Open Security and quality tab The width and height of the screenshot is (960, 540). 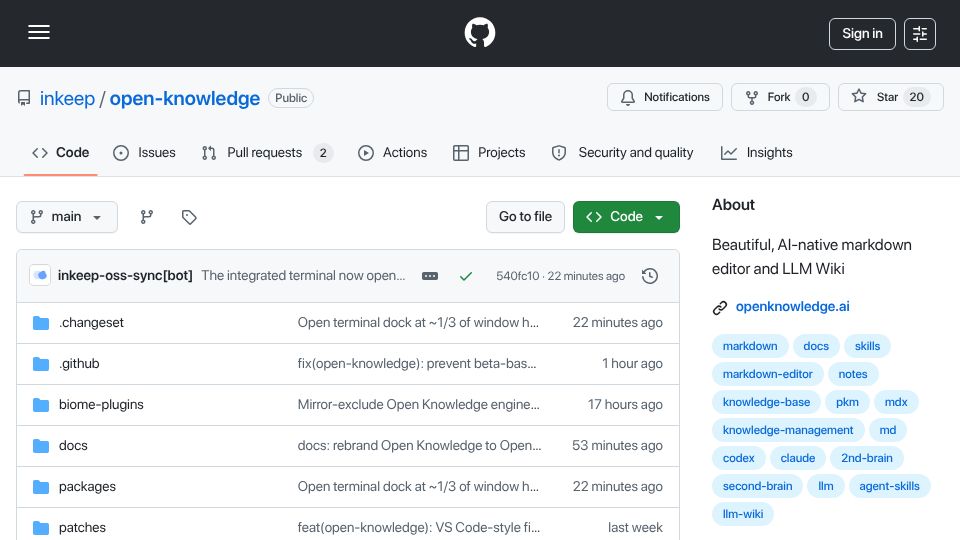click(x=623, y=152)
